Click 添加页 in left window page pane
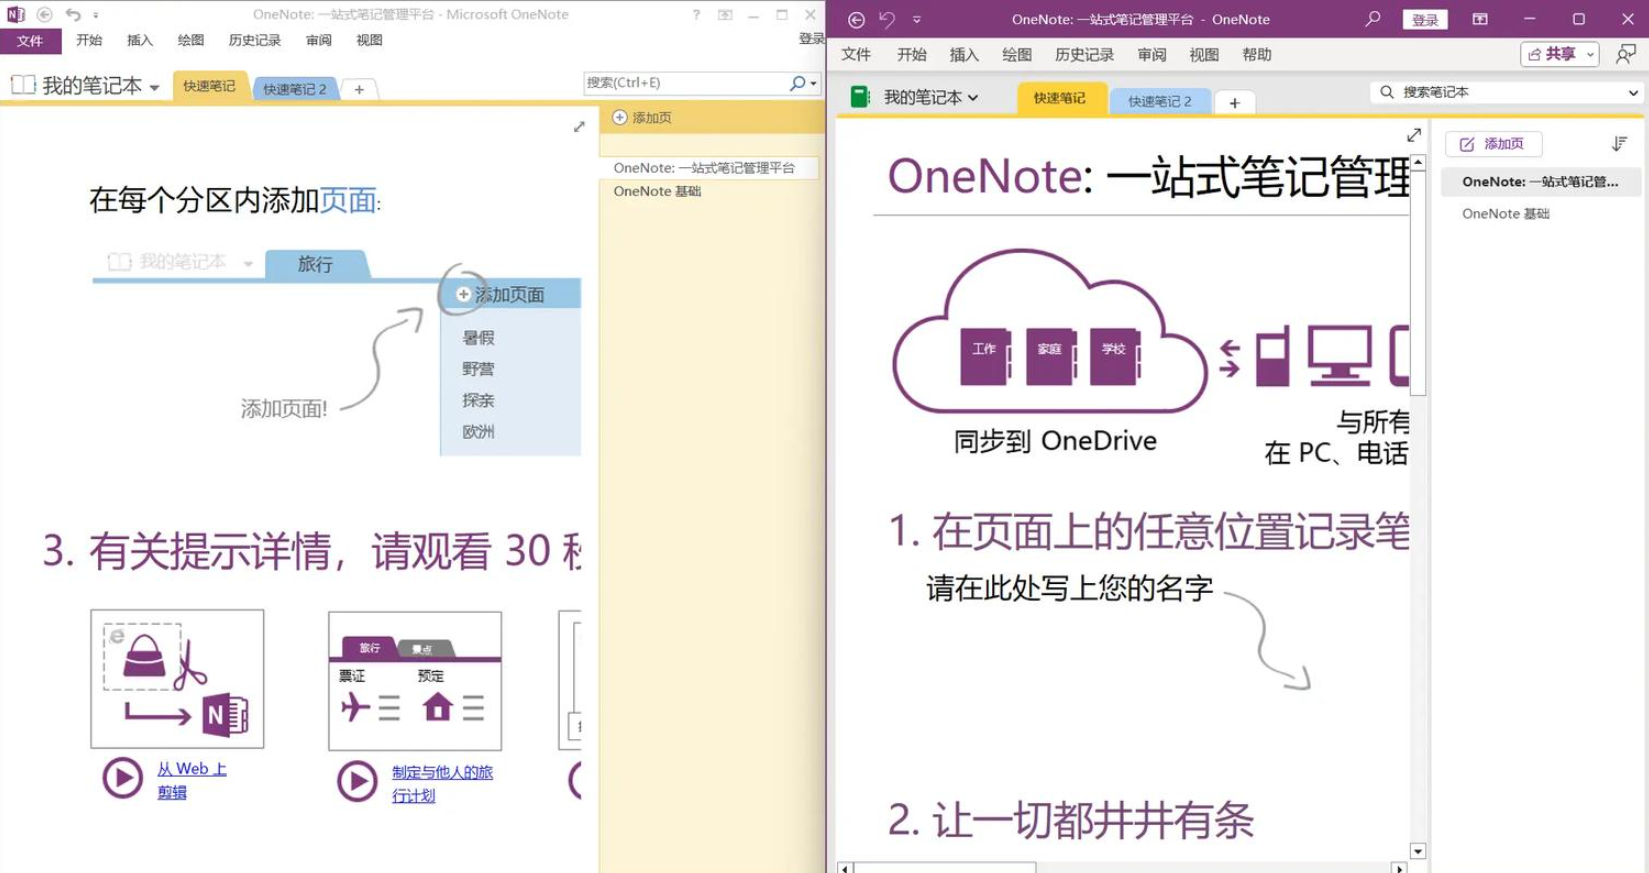The image size is (1649, 873). pyautogui.click(x=642, y=118)
